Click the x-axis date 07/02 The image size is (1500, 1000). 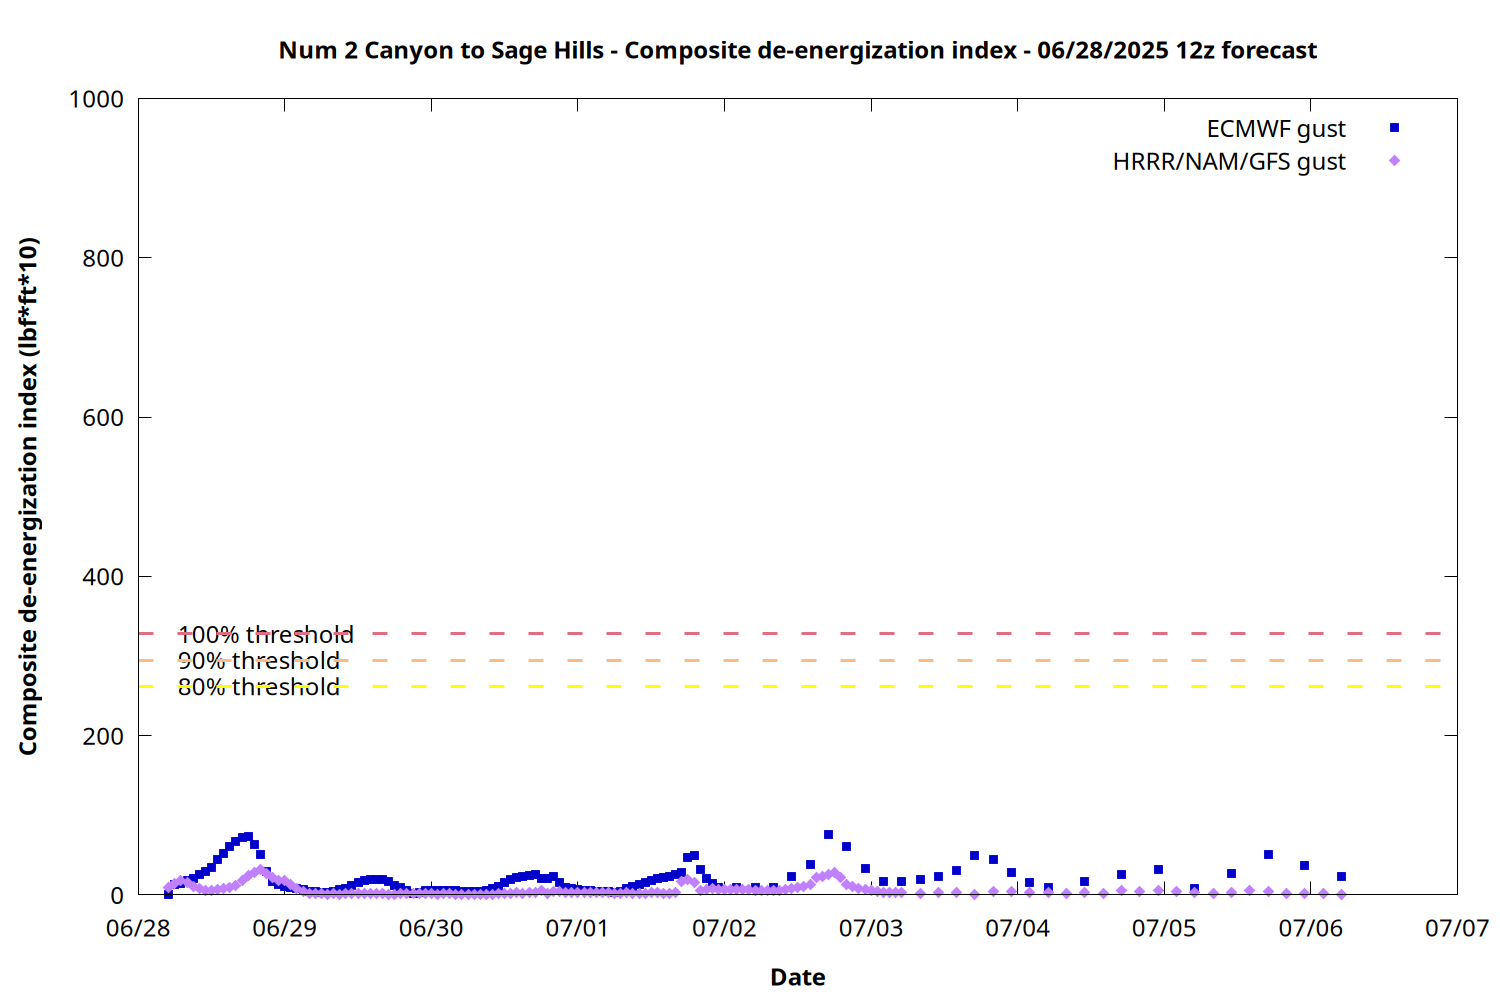point(724,928)
